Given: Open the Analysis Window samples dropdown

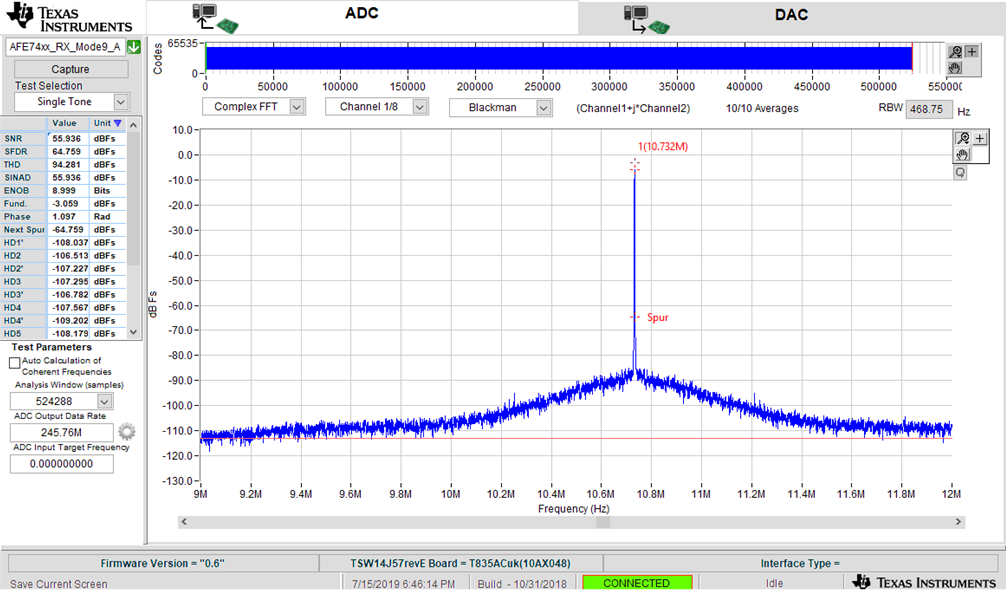Looking at the screenshot, I should click(105, 401).
